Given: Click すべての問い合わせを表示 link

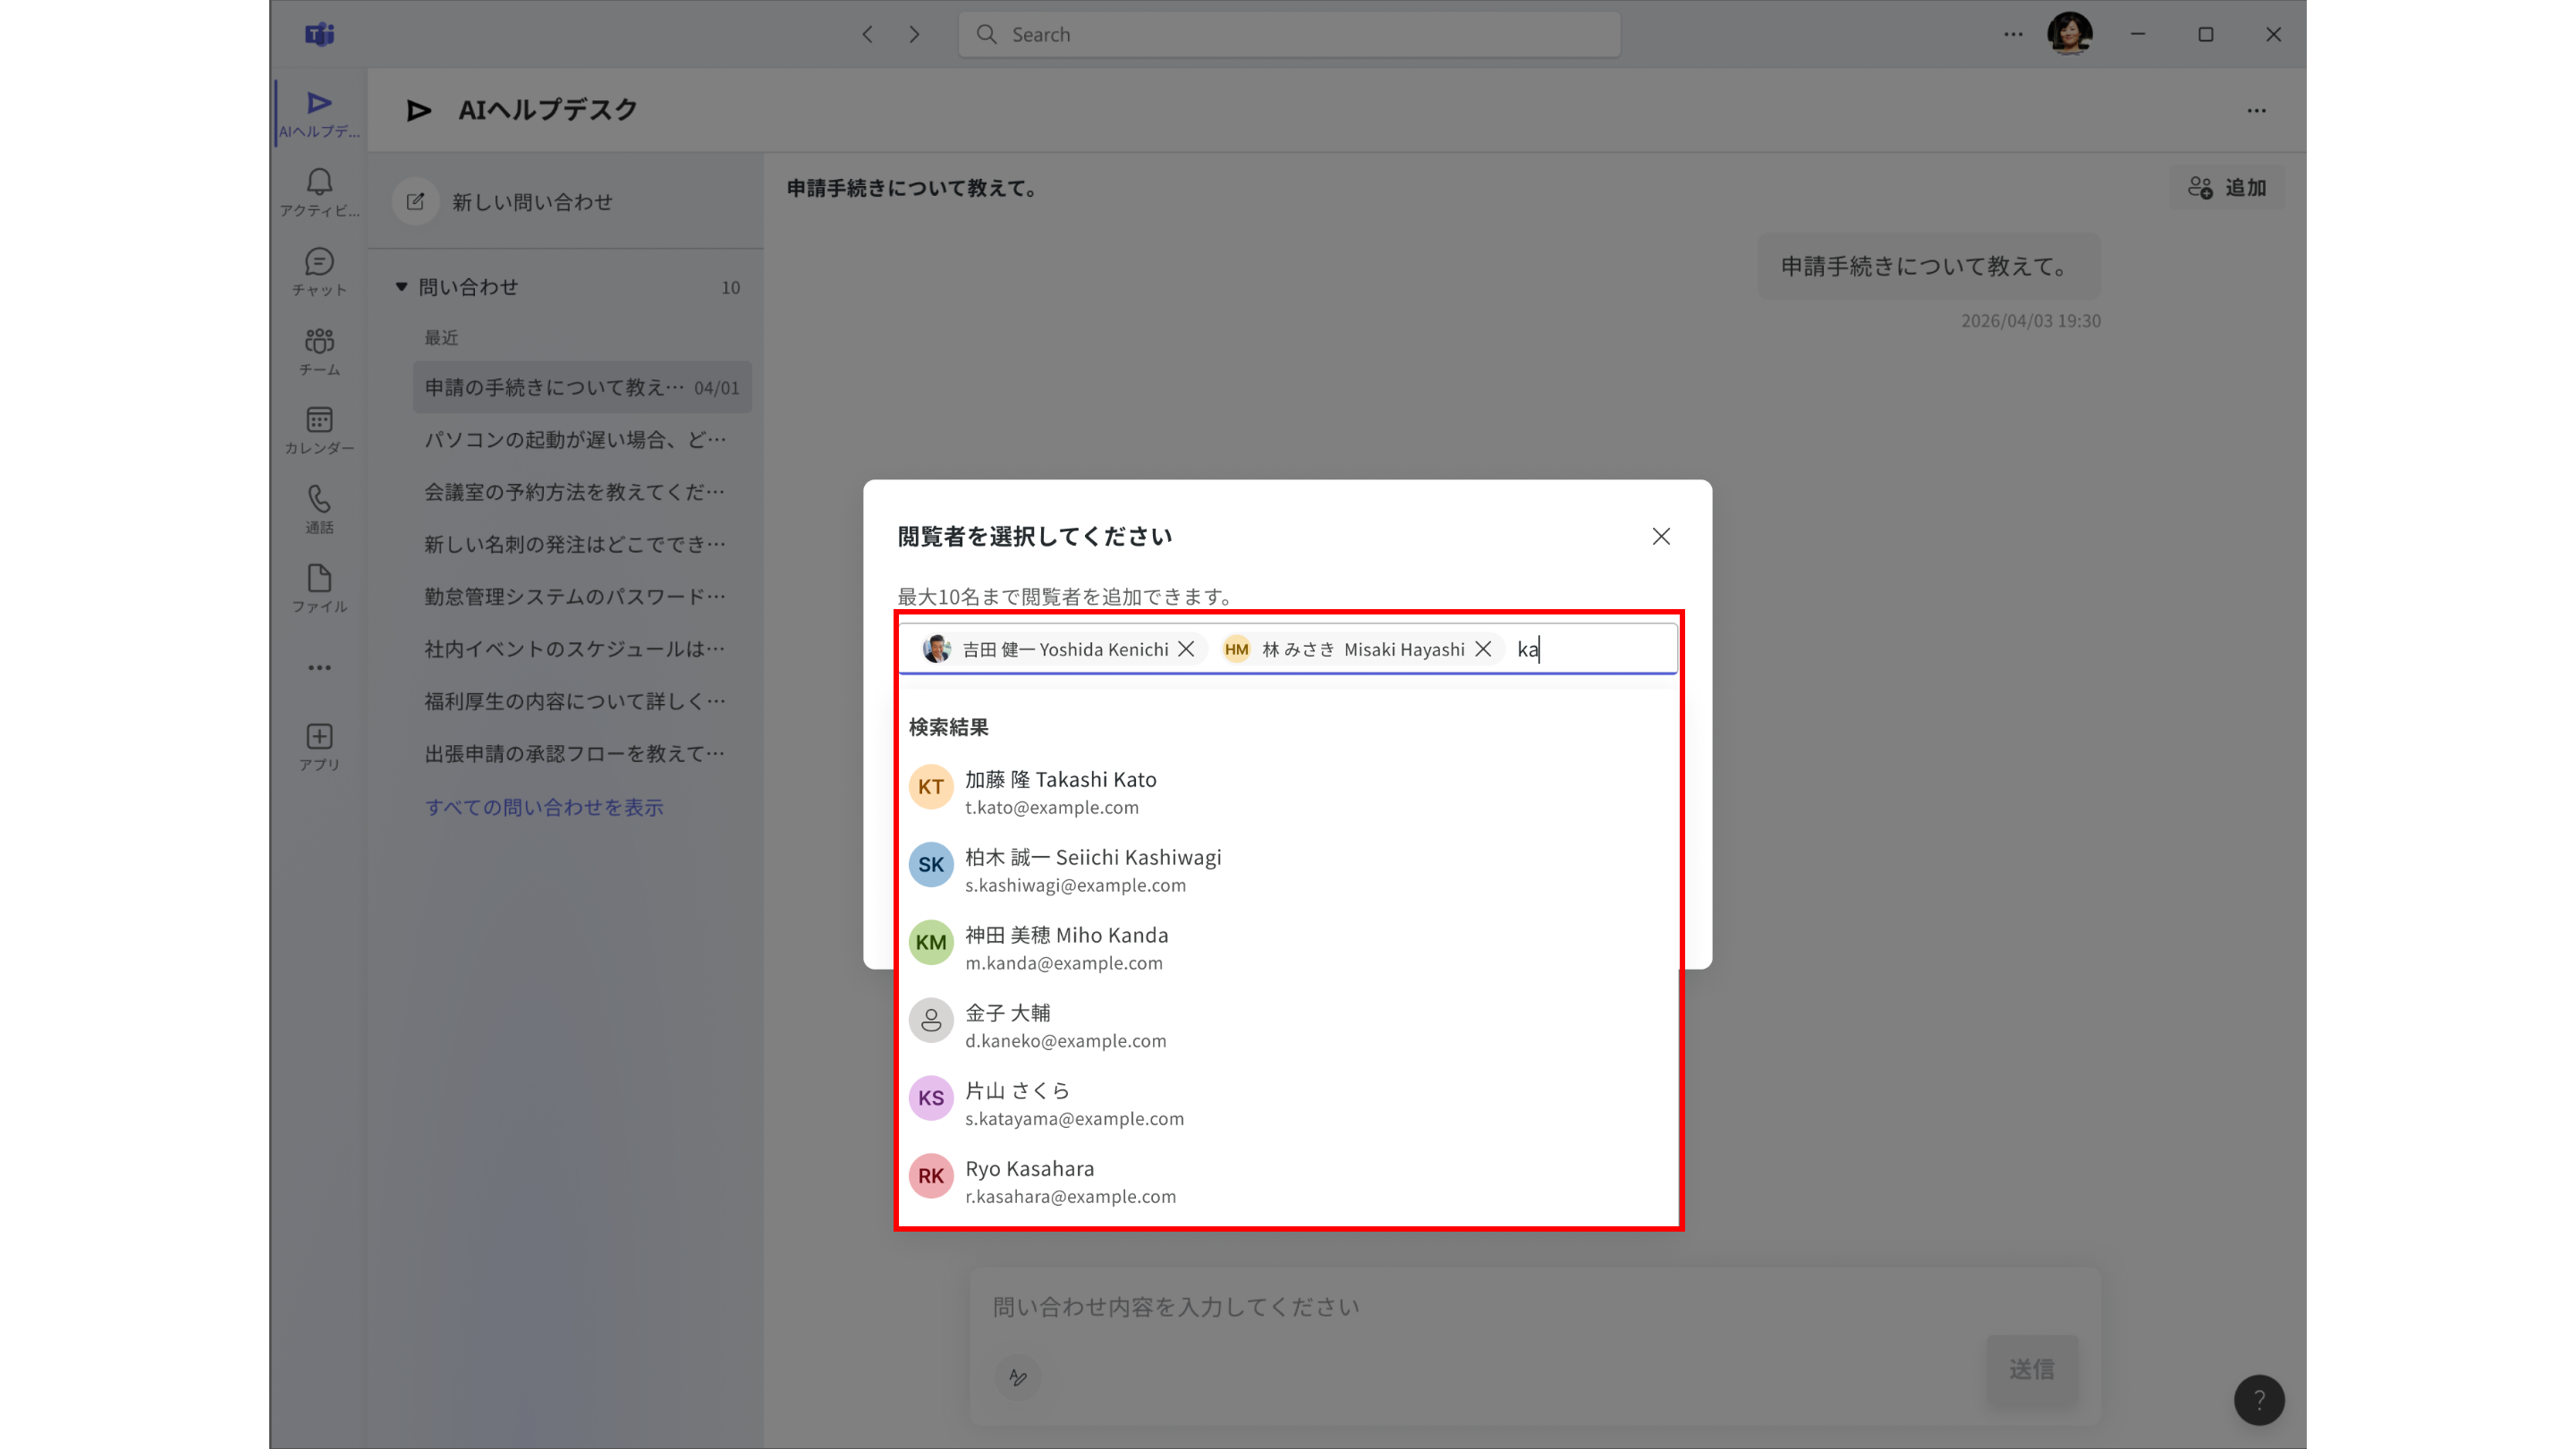Looking at the screenshot, I should (x=544, y=806).
